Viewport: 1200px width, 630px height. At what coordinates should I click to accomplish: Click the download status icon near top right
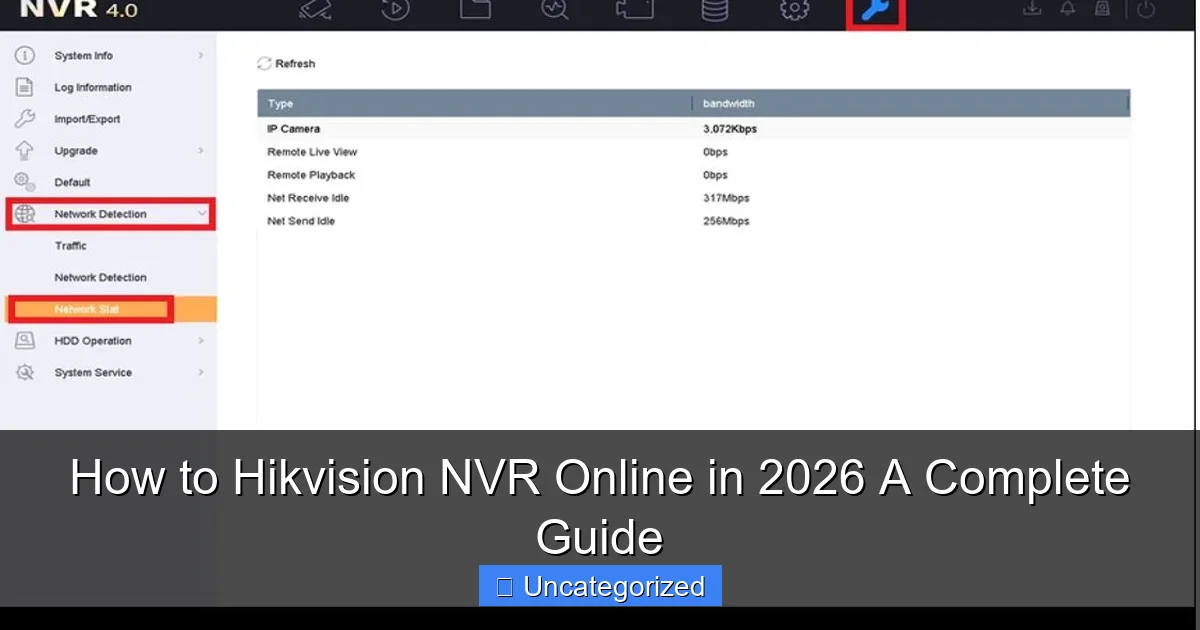[x=1031, y=11]
